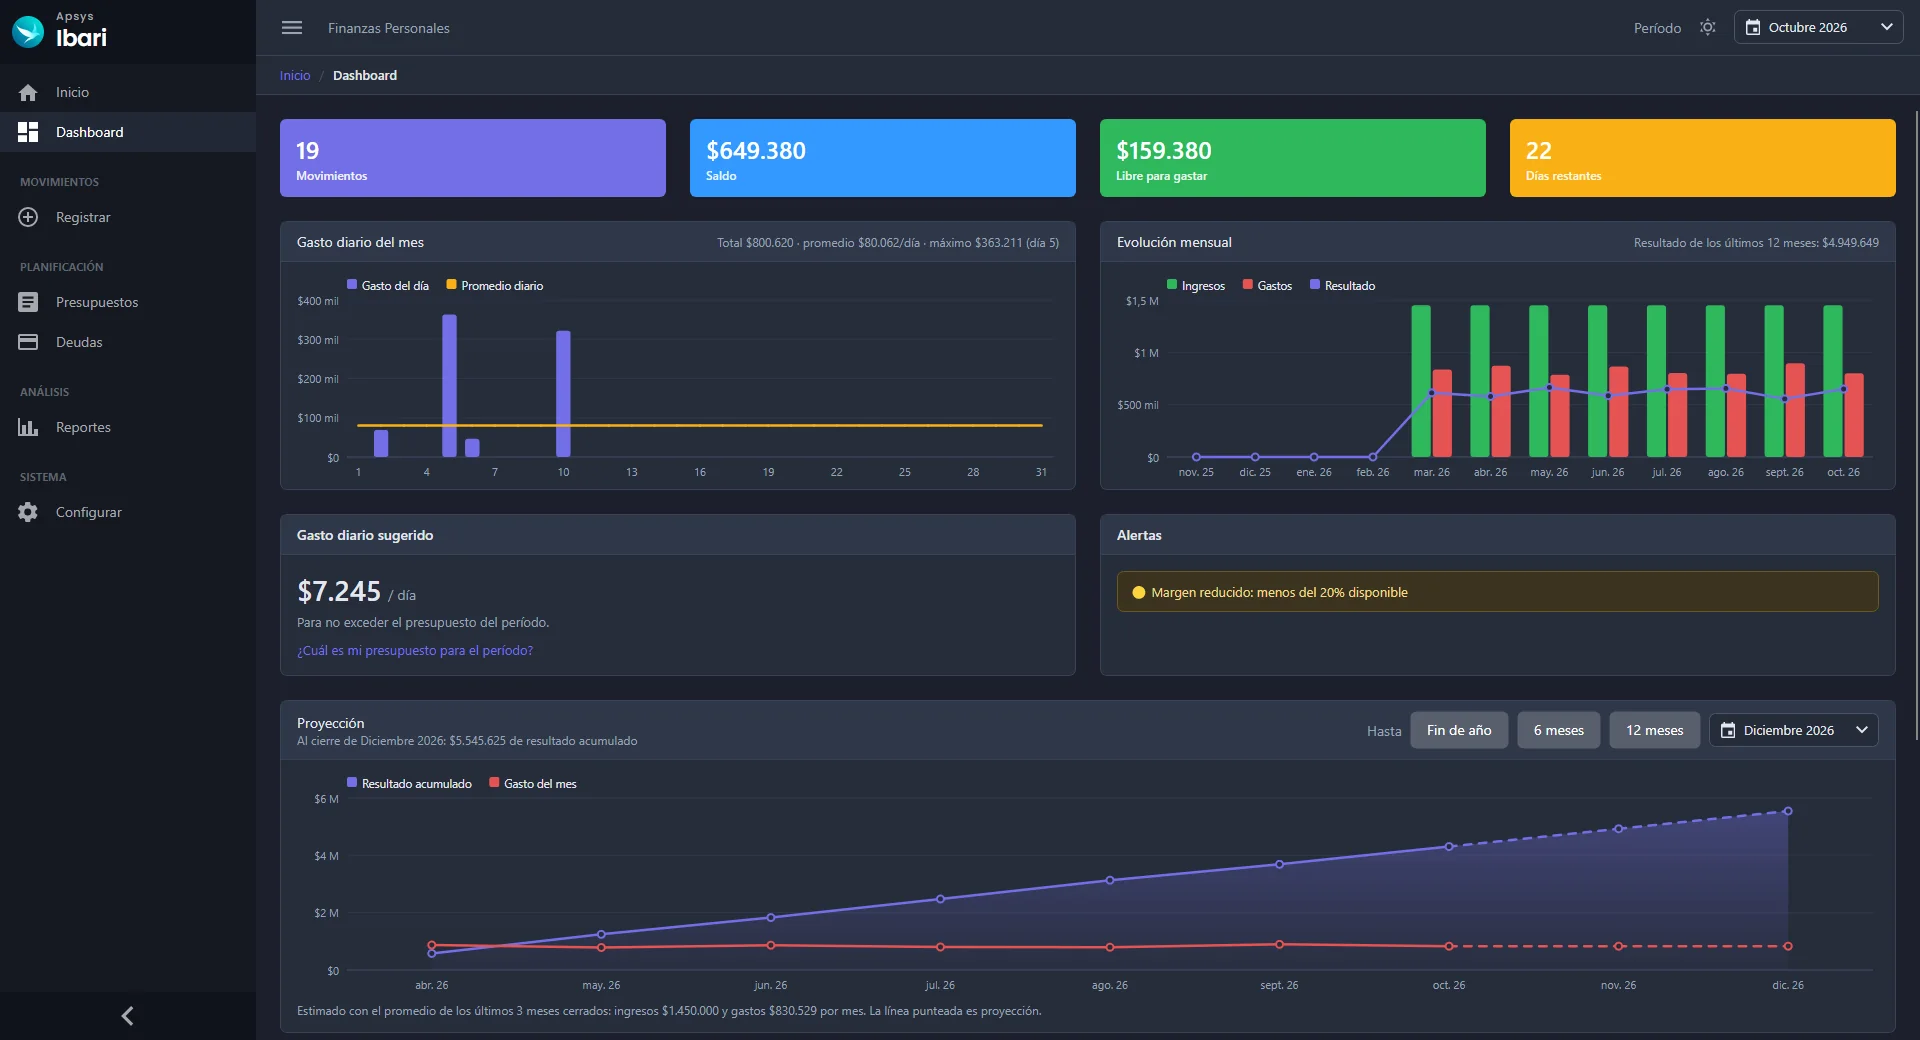The image size is (1920, 1040).
Task: Click the Ibari bird logo icon
Action: tap(28, 32)
